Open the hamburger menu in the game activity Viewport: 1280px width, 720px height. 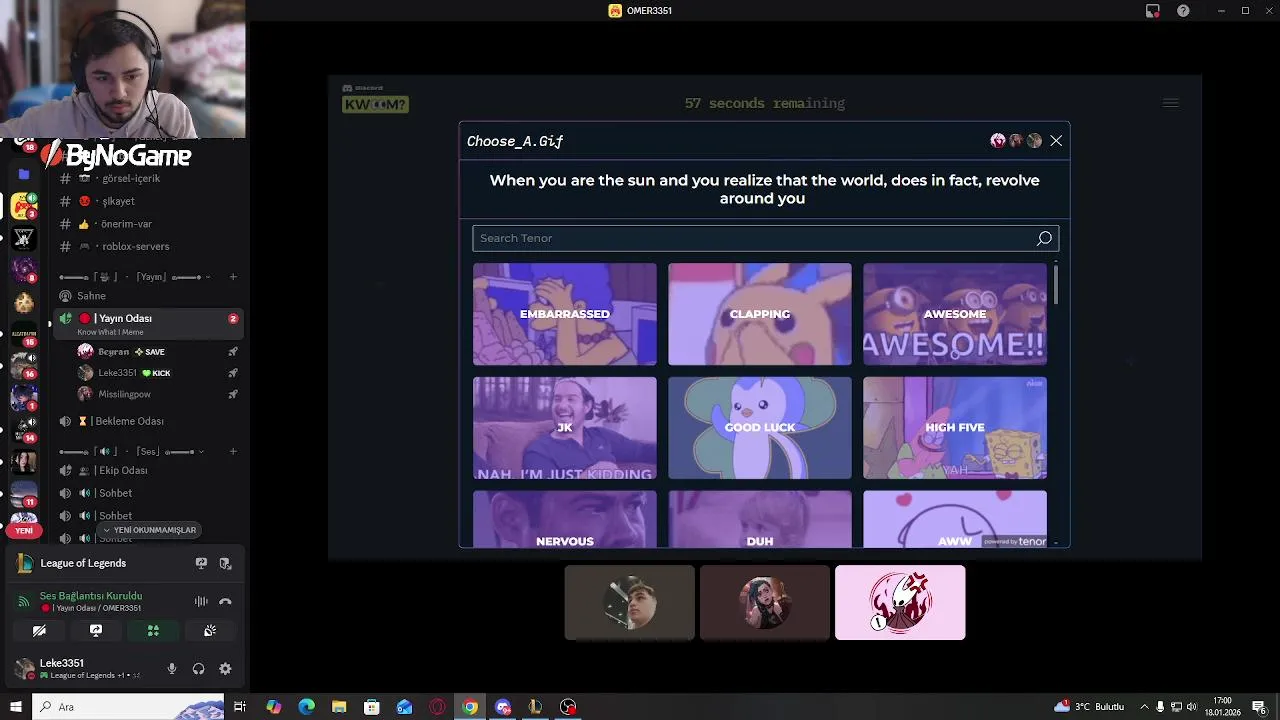(x=1170, y=103)
